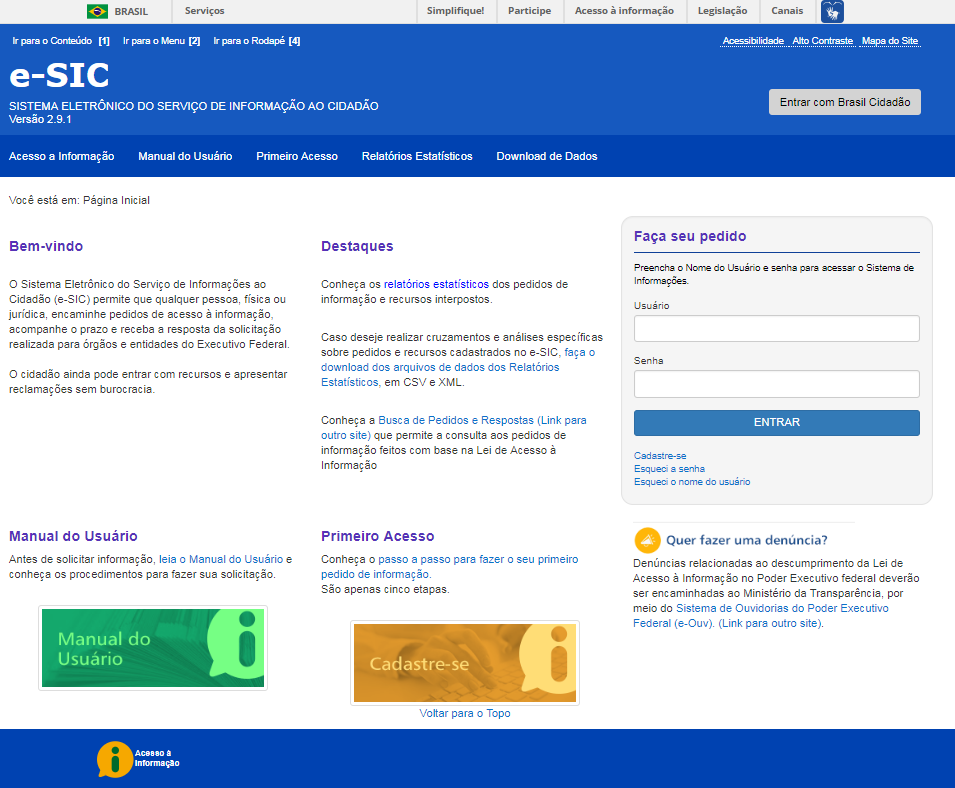Click the Brazil flag icon

pos(97,11)
